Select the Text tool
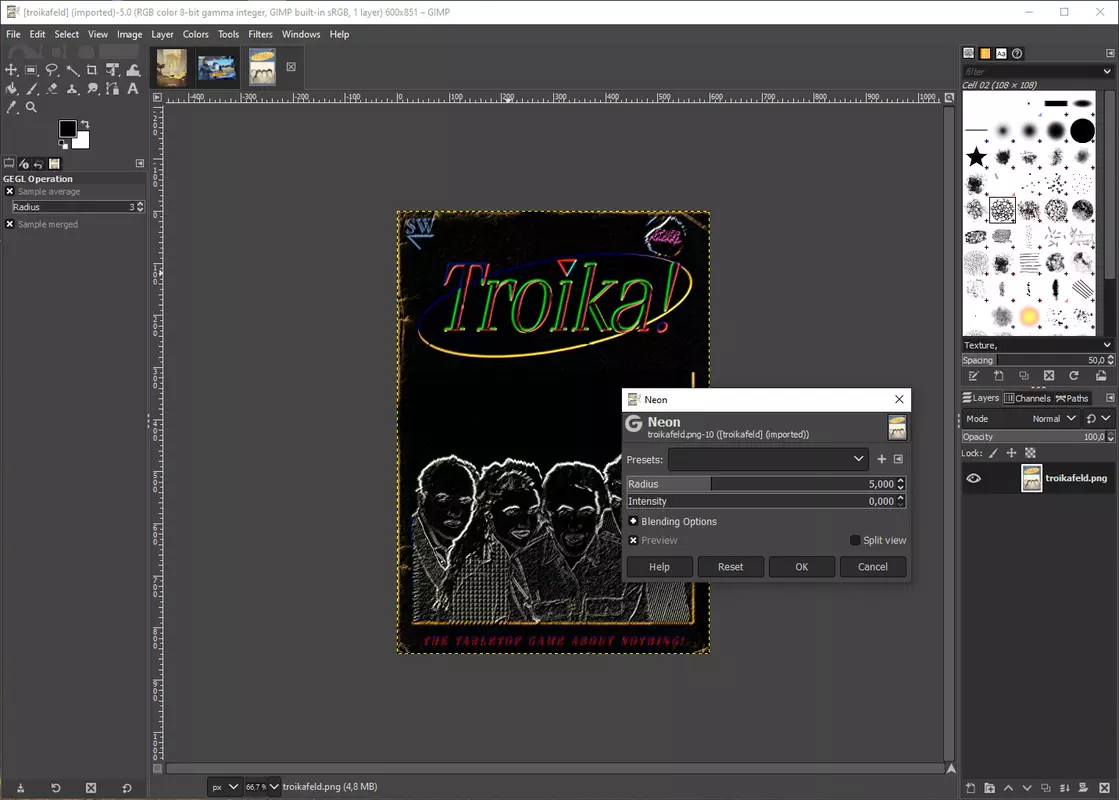The width and height of the screenshot is (1119, 800). [133, 88]
